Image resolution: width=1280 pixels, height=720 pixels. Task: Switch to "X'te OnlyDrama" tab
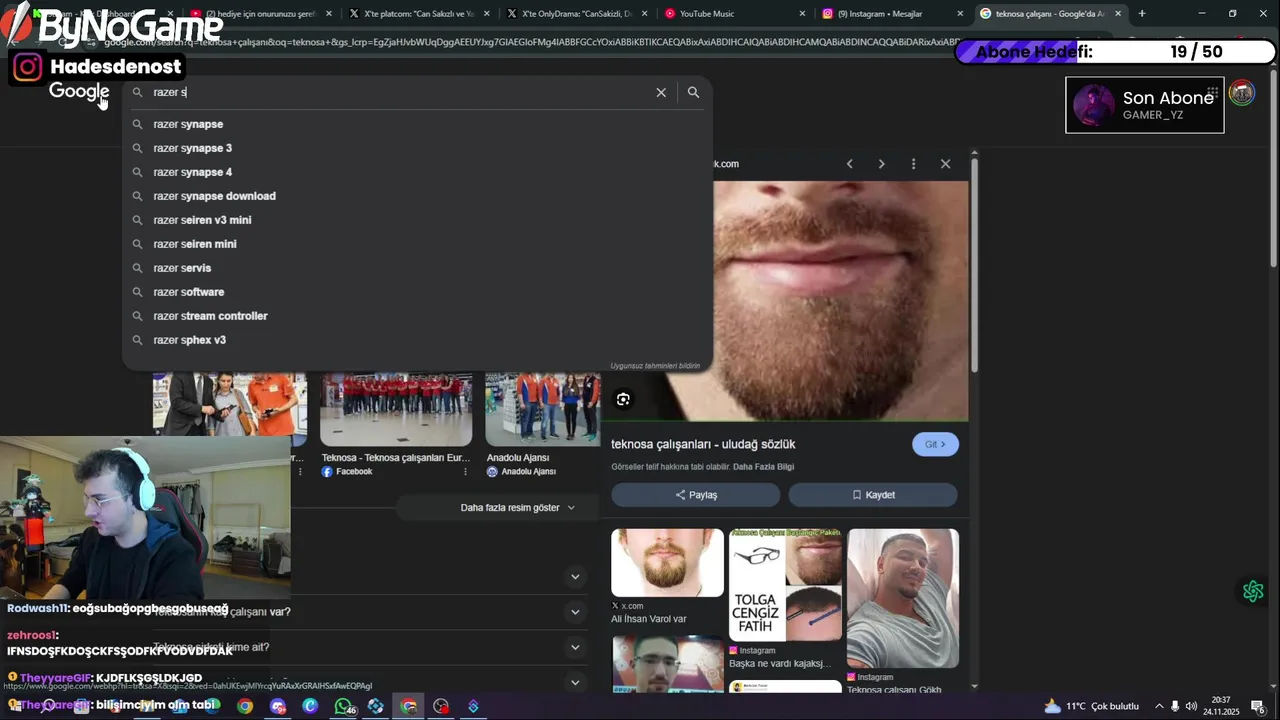click(x=578, y=14)
